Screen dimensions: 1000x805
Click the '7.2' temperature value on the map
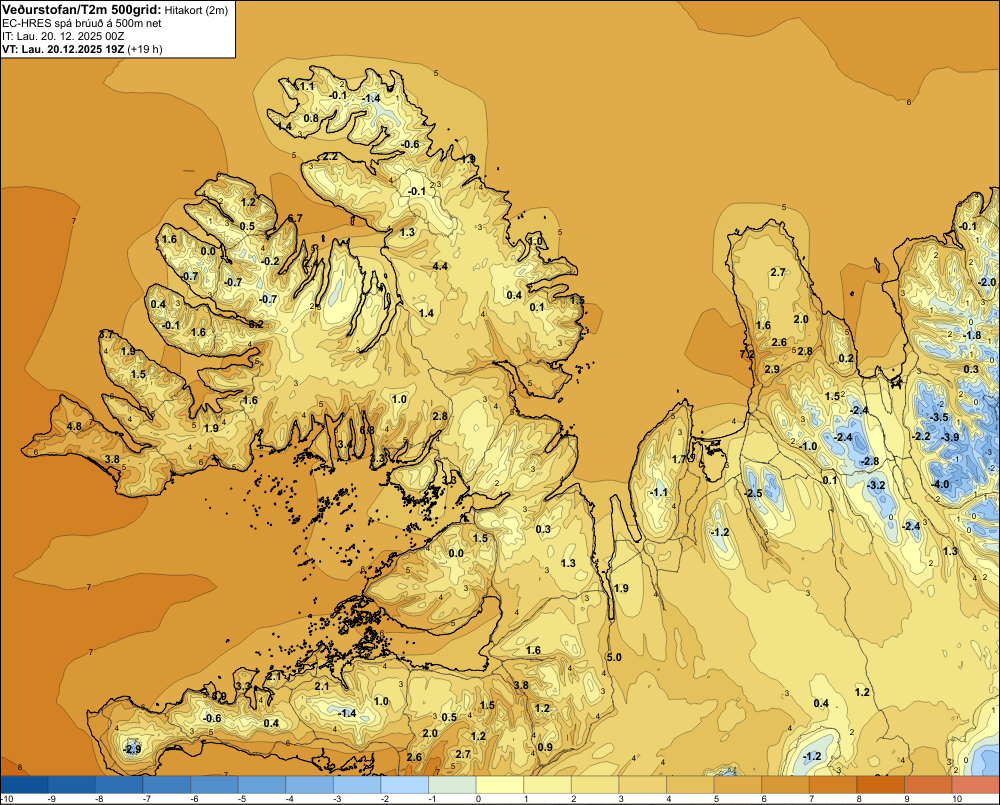(x=747, y=354)
